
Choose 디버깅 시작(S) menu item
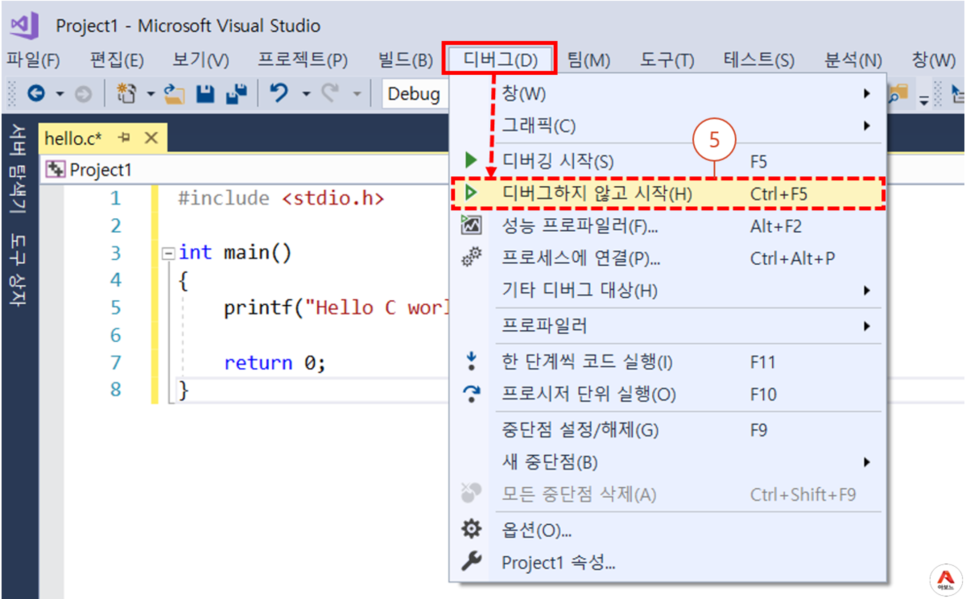(668, 161)
